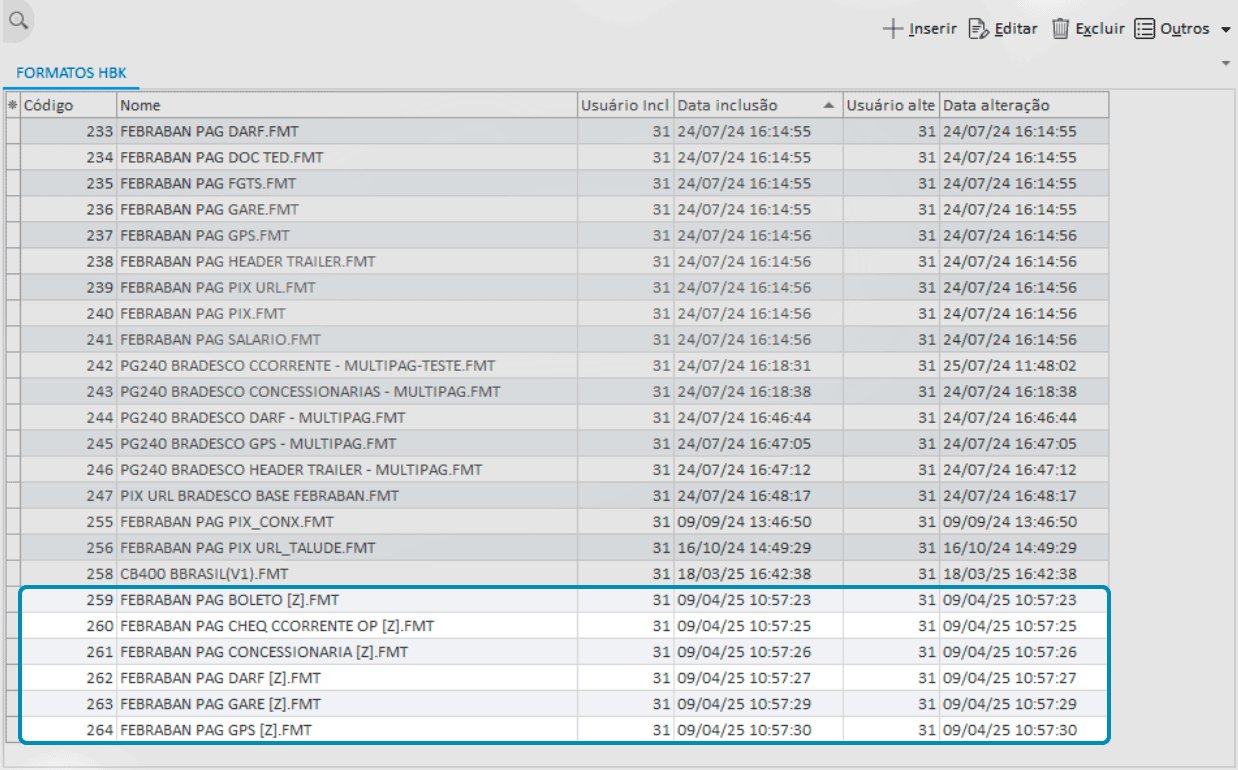1238x770 pixels.
Task: Click row indicator cell for code 233
Action: [13, 131]
